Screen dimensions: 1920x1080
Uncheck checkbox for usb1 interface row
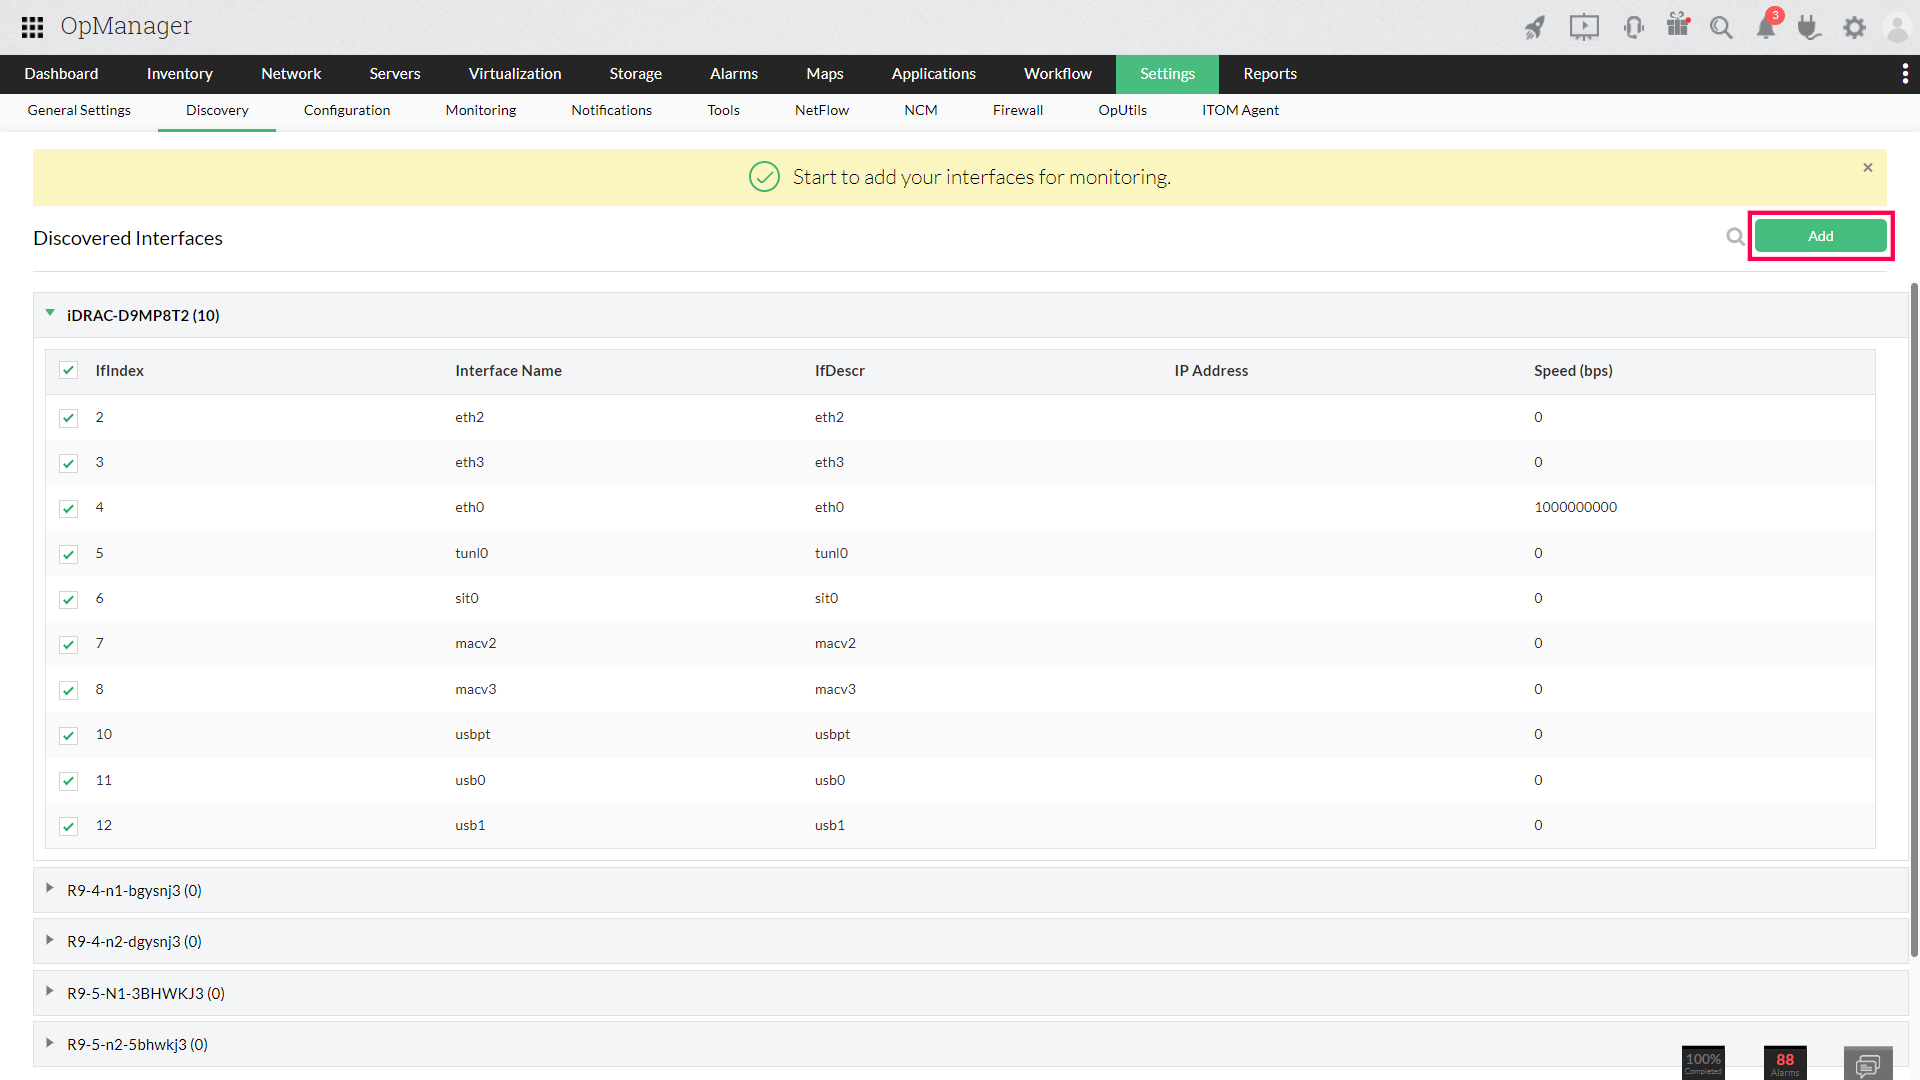coord(68,826)
